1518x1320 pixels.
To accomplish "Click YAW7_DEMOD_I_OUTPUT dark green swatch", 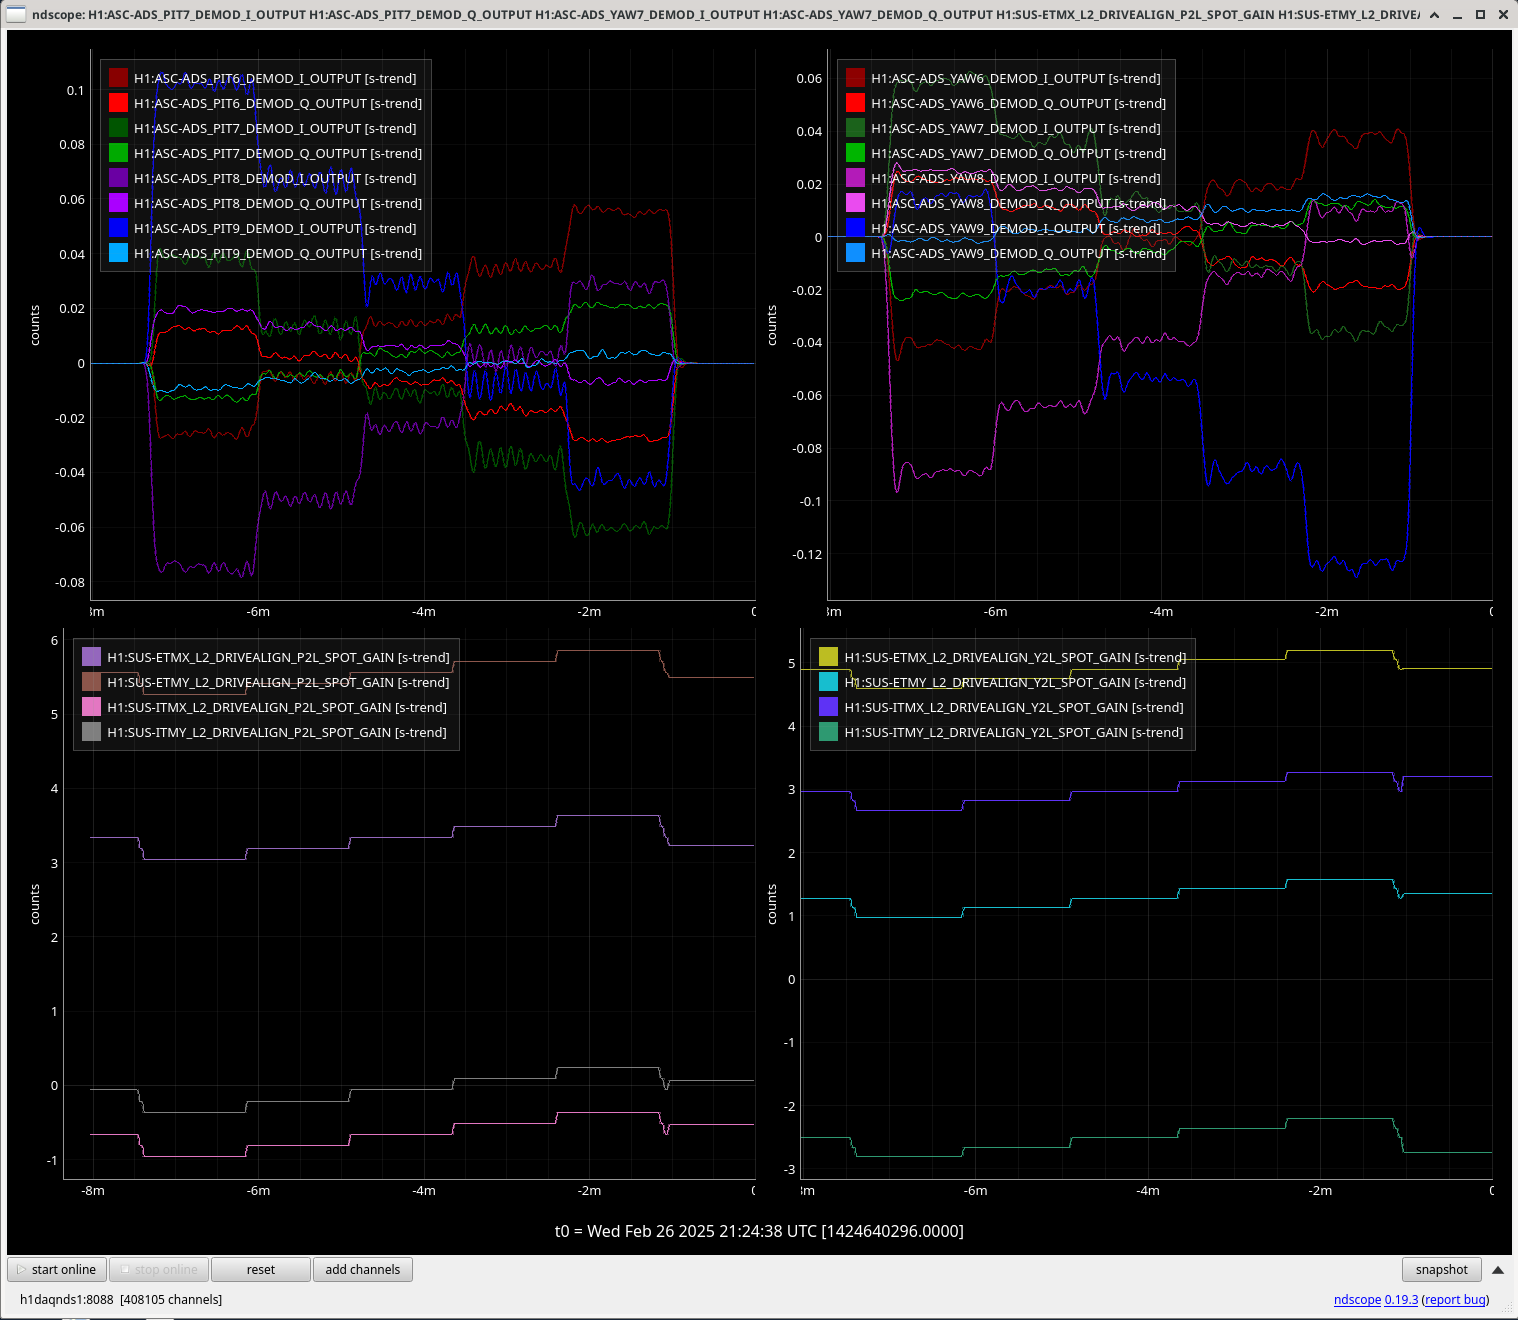I will click(855, 128).
